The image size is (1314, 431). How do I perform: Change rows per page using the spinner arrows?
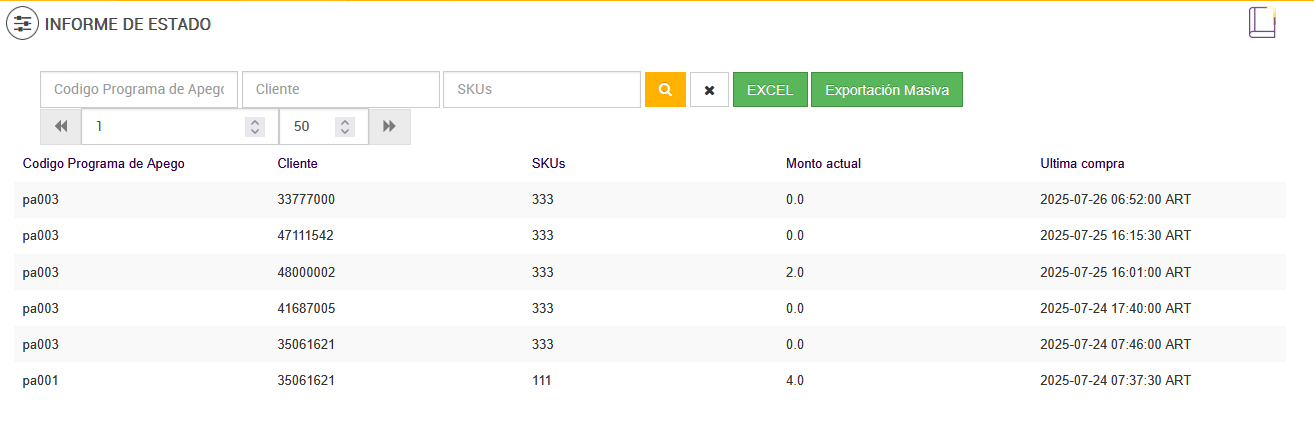pos(345,127)
